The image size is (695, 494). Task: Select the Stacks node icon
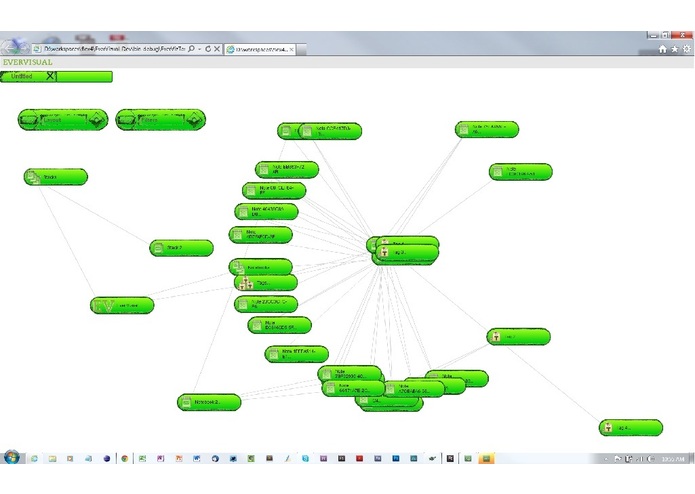click(33, 177)
